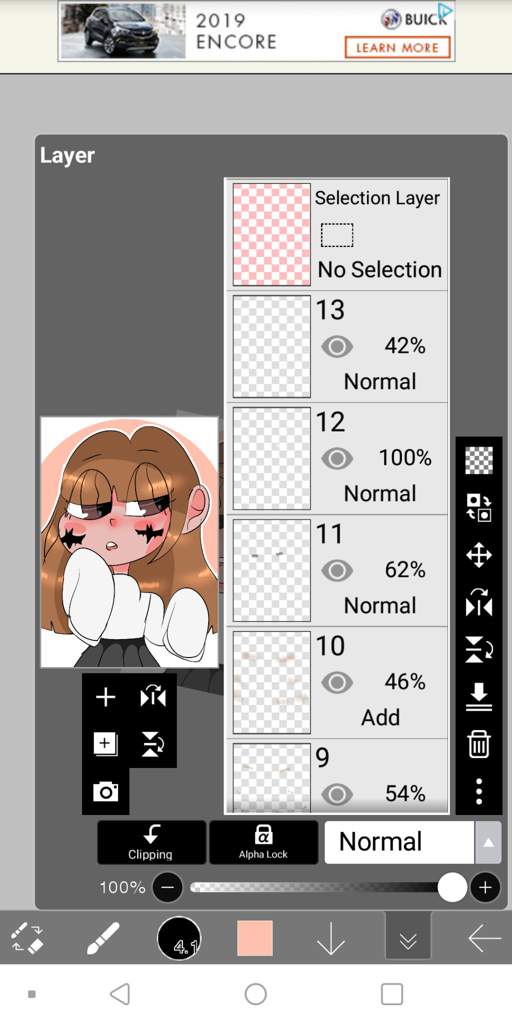The width and height of the screenshot is (512, 1024).
Task: Open the Normal blend mode dropdown
Action: 399,842
